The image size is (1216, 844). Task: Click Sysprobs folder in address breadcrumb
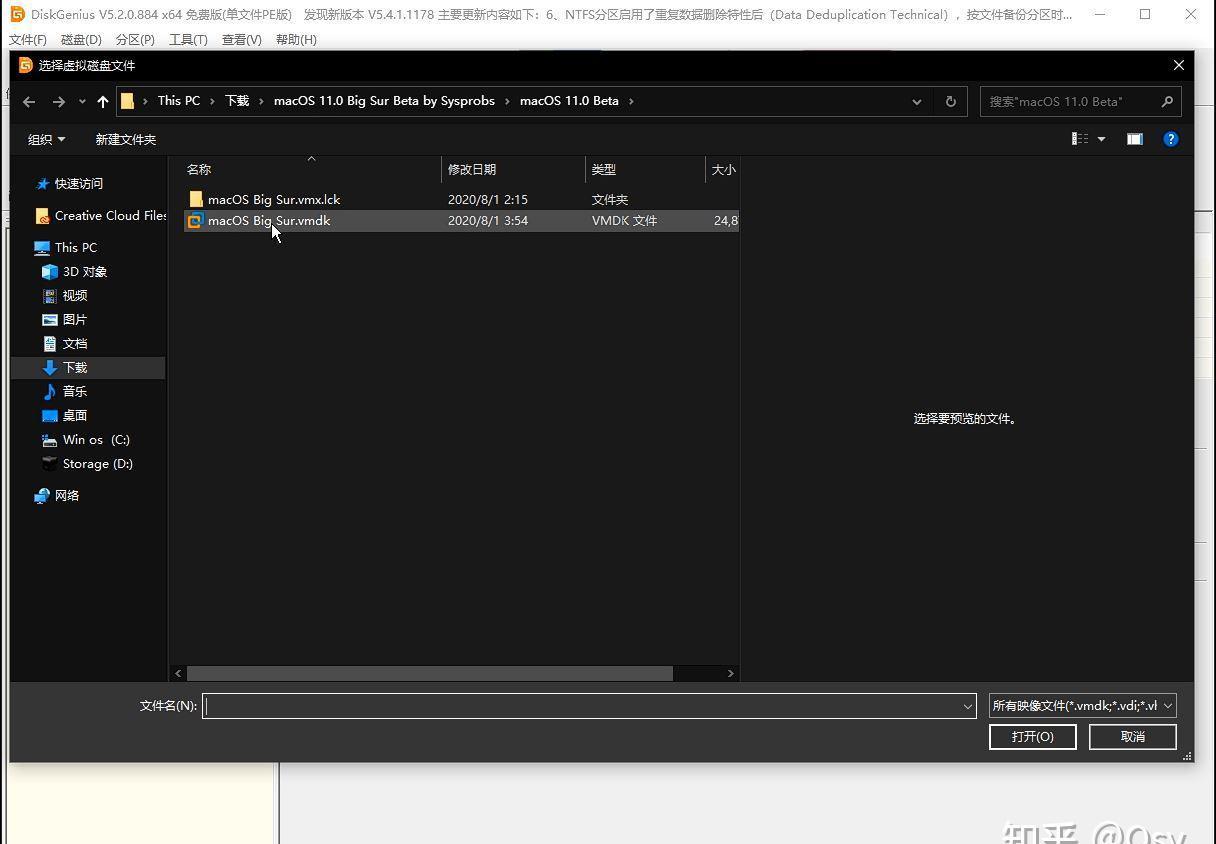click(x=385, y=101)
